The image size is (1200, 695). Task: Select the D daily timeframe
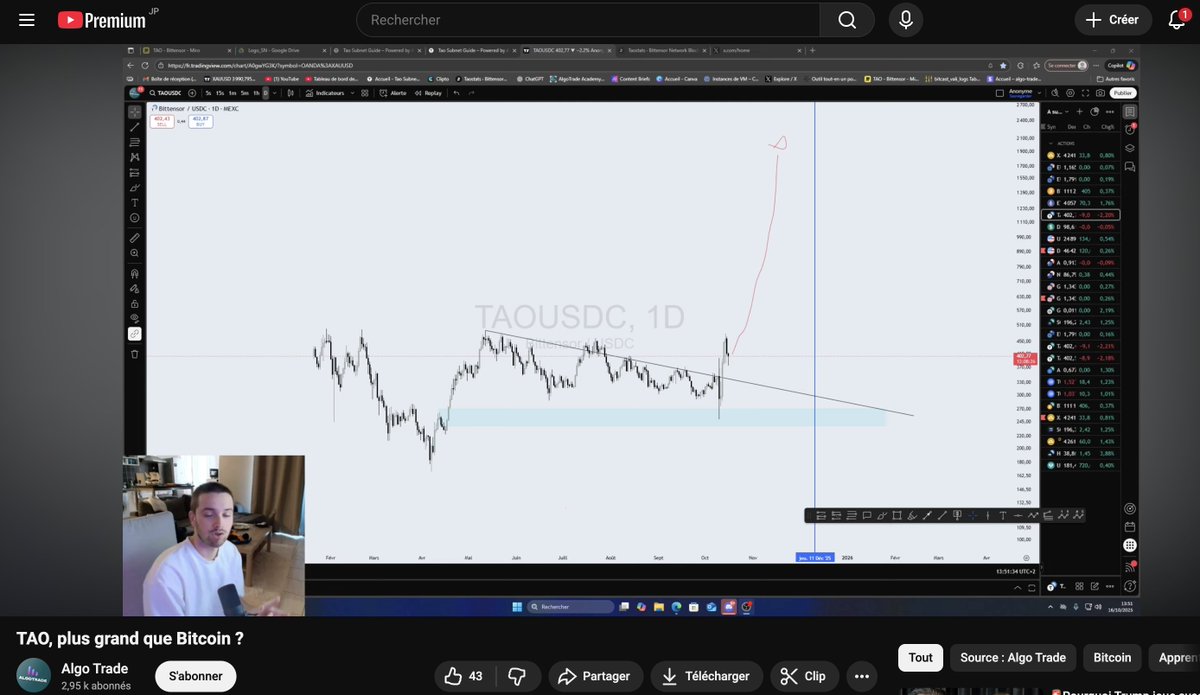coord(266,93)
